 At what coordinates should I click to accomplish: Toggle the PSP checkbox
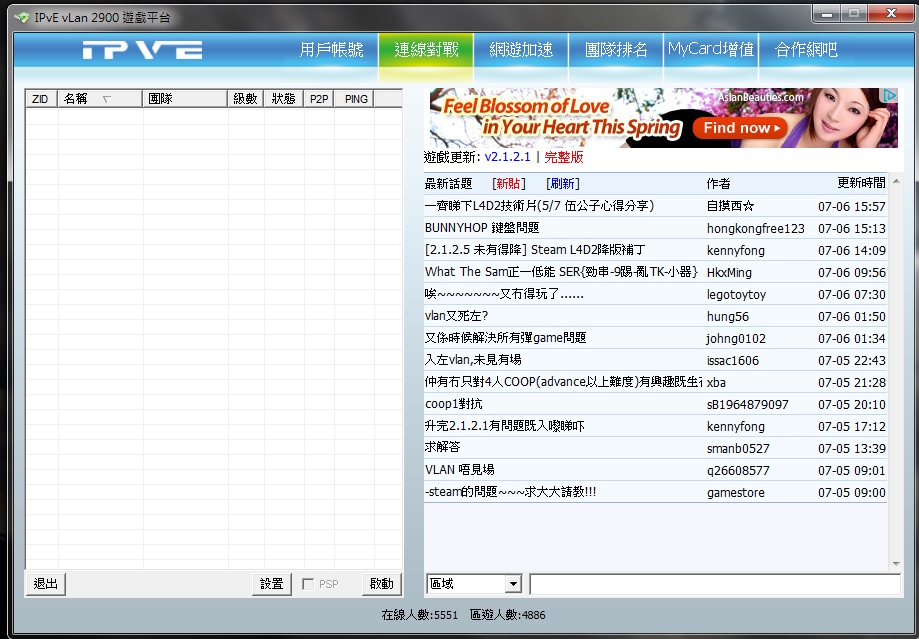pos(308,584)
